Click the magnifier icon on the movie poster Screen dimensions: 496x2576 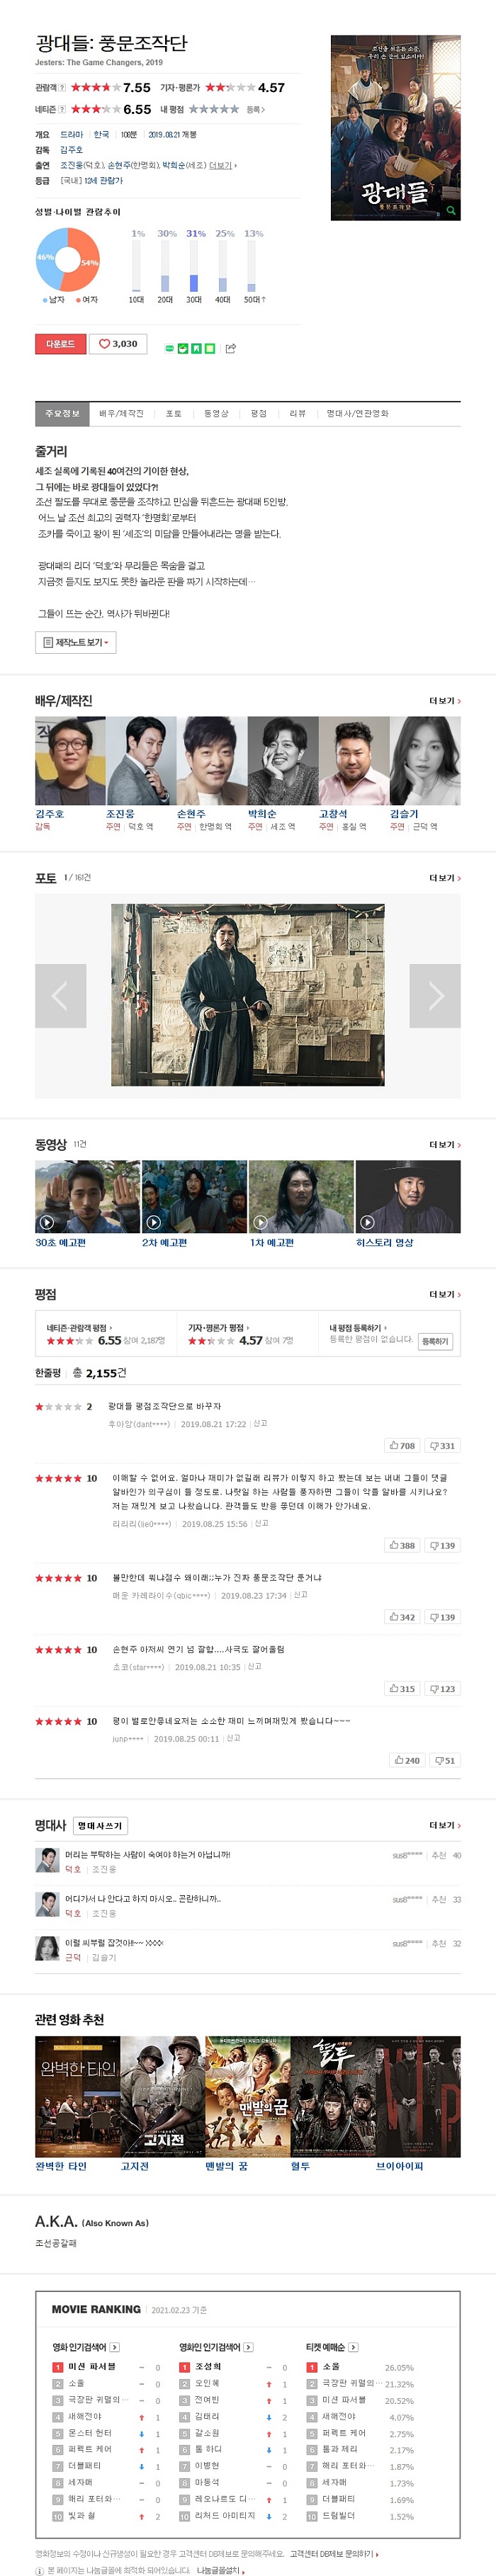(451, 211)
